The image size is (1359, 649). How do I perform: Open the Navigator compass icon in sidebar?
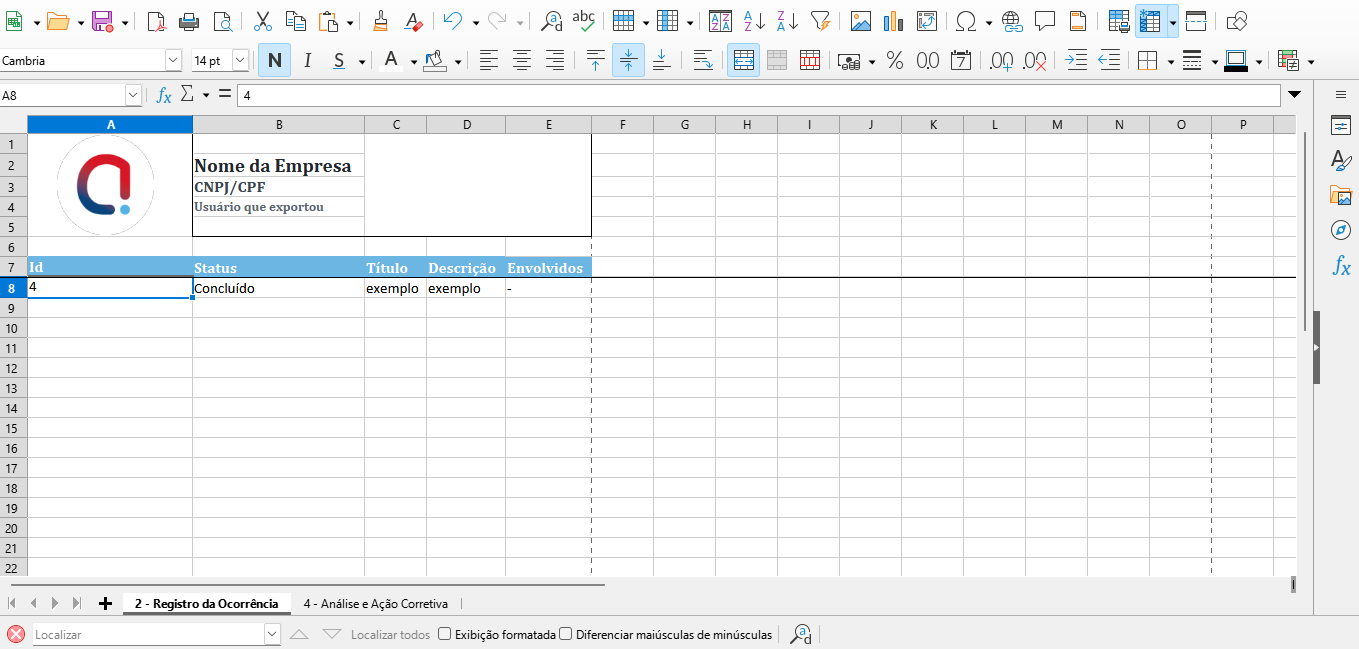click(x=1340, y=231)
